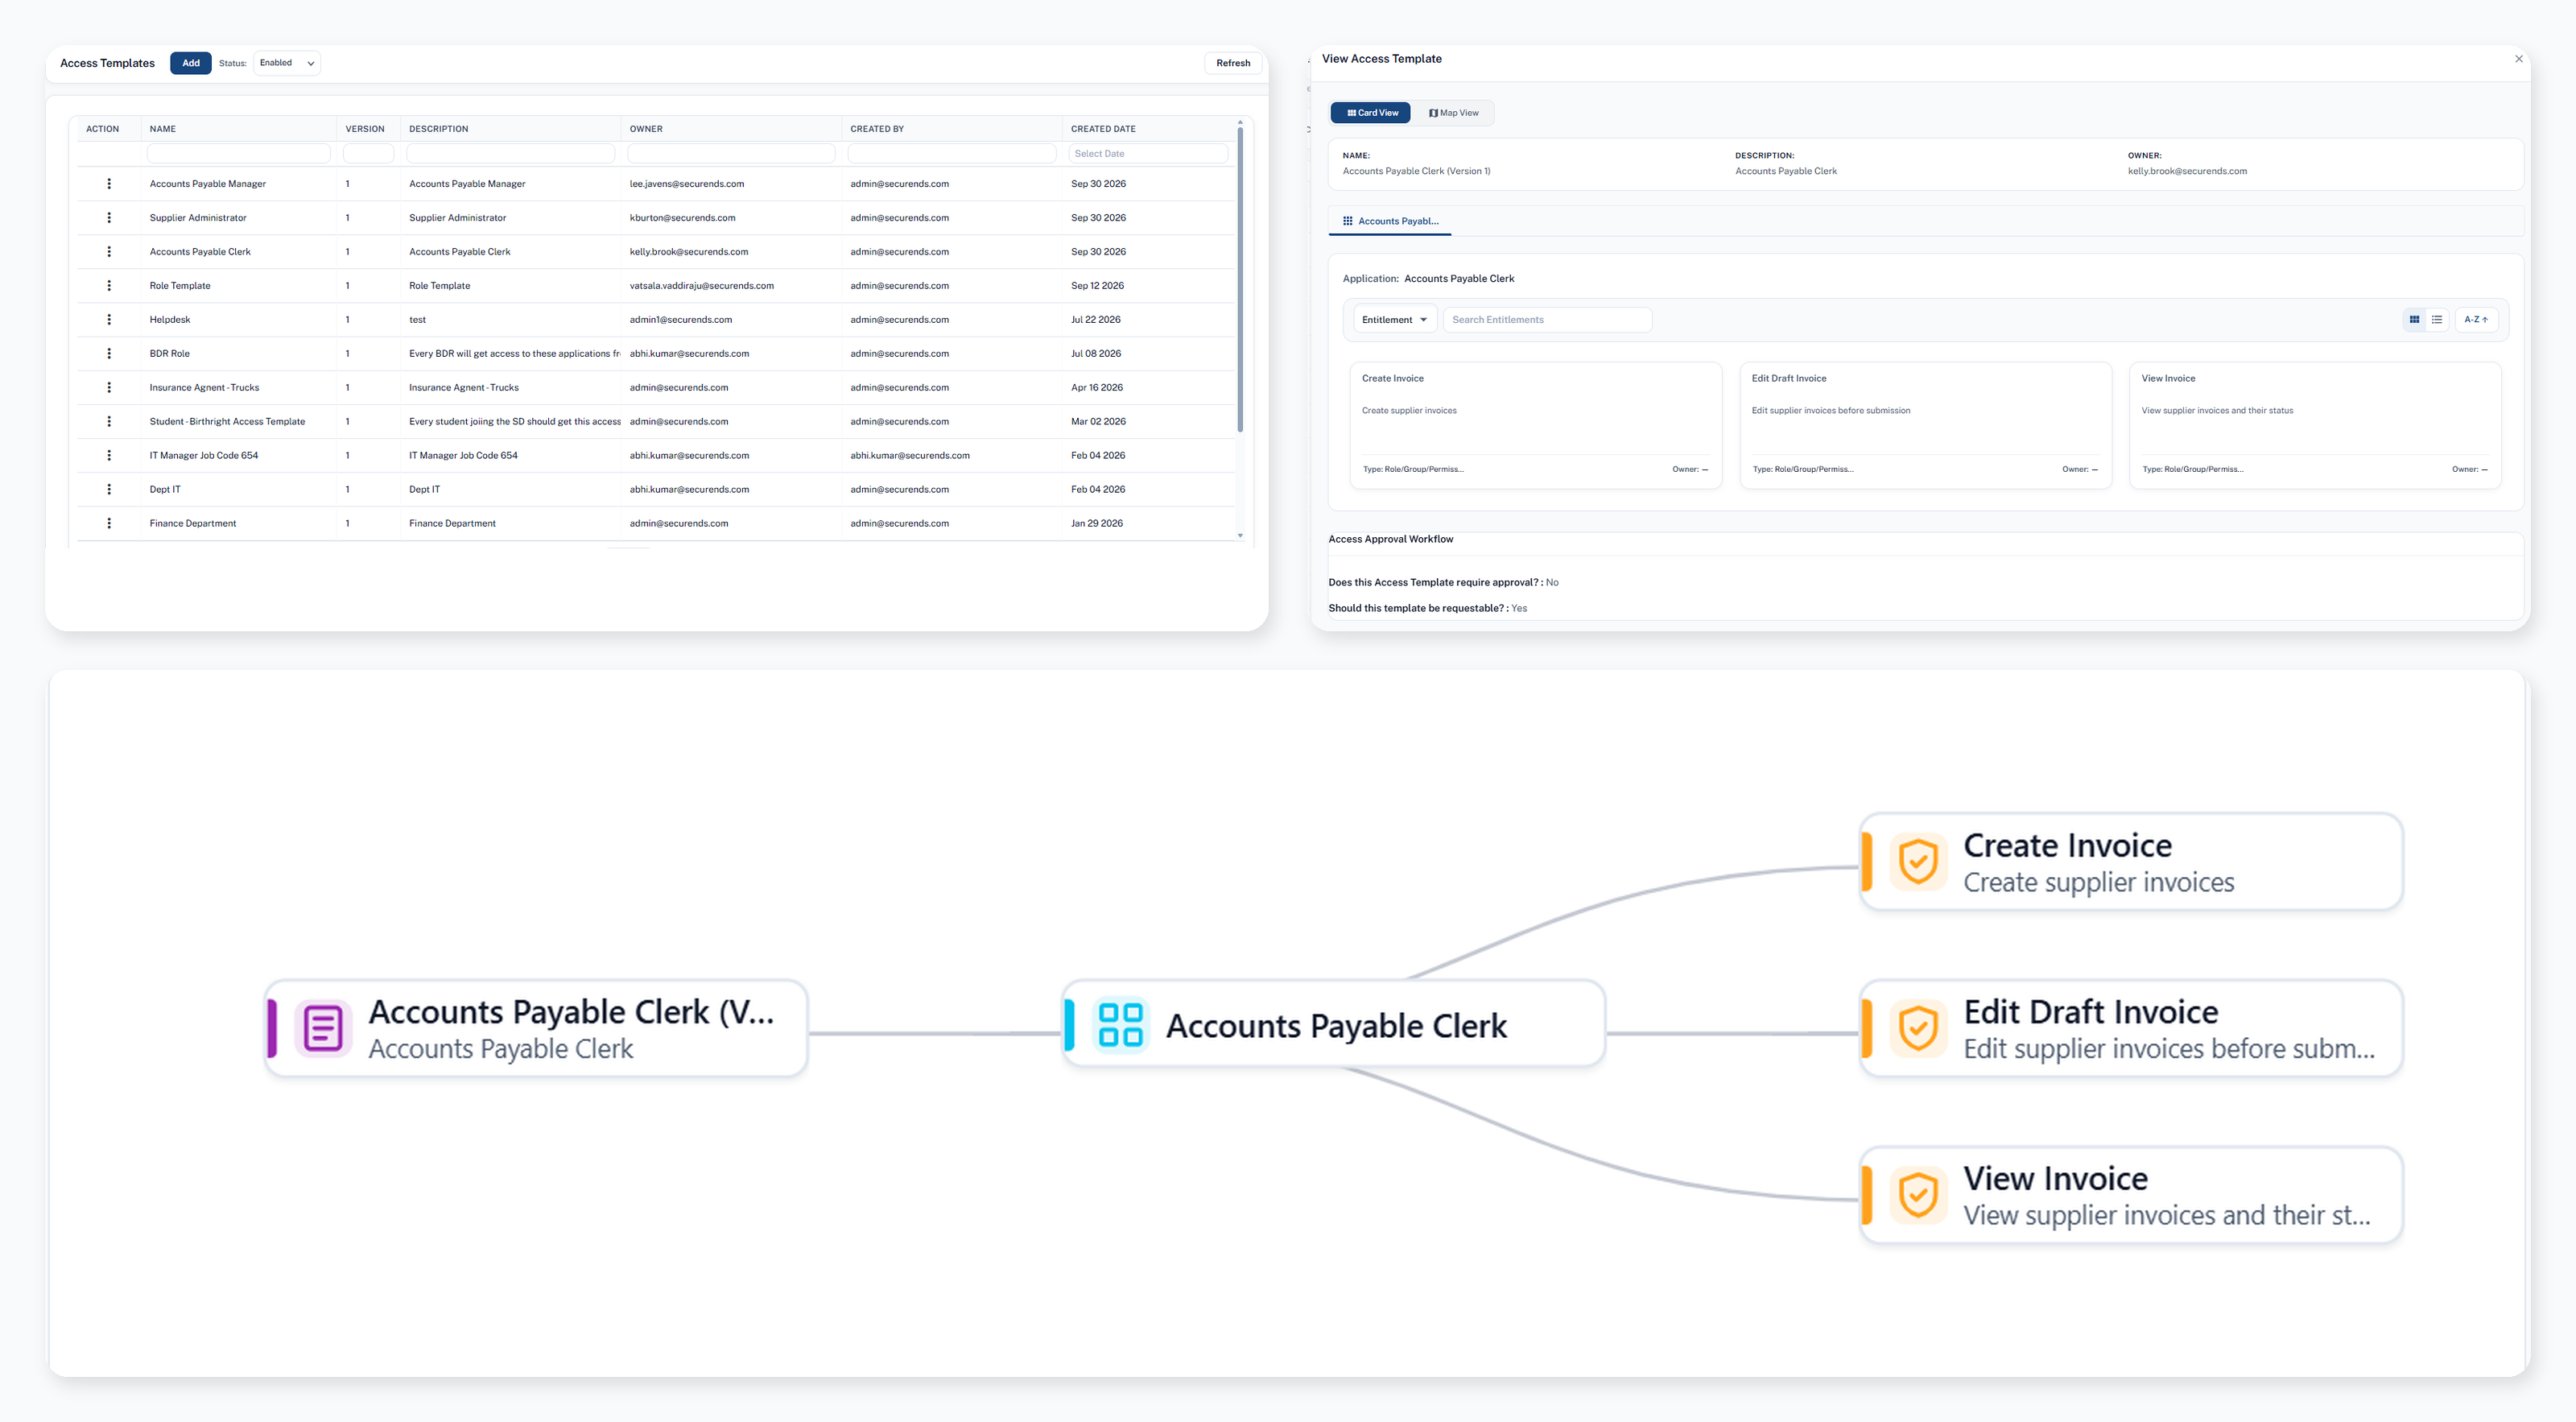The width and height of the screenshot is (2576, 1422).
Task: Click the purple template icon in map
Action: pyautogui.click(x=323, y=1028)
